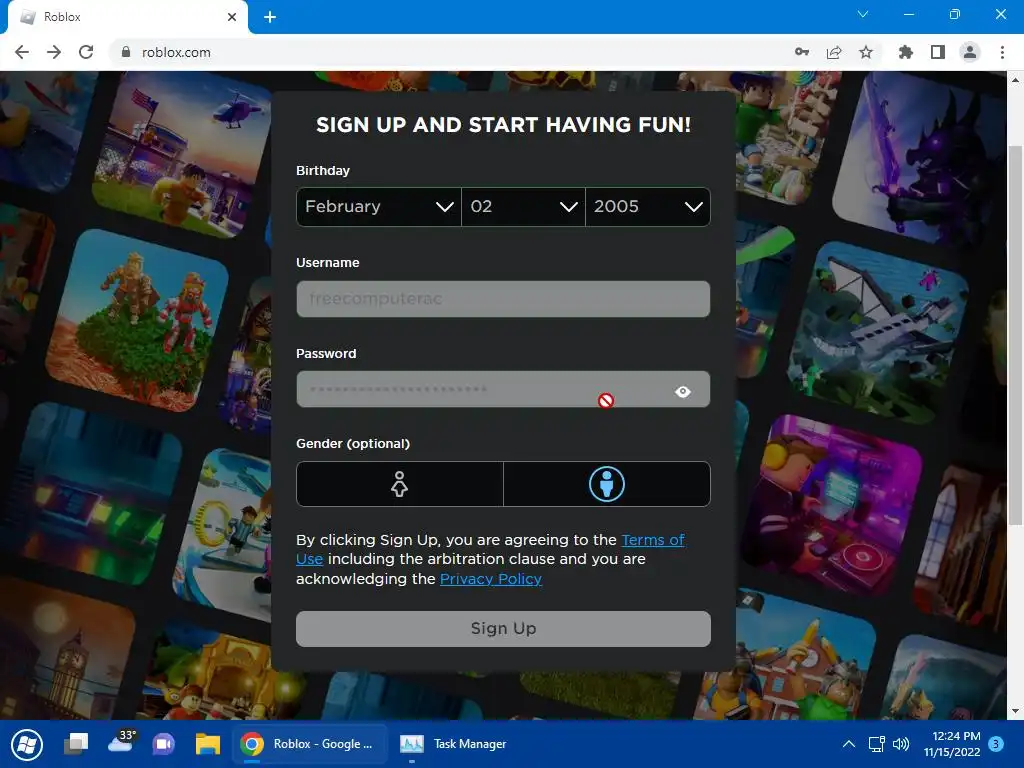Viewport: 1024px width, 768px height.
Task: Open Task View on the taskbar
Action: (76, 744)
